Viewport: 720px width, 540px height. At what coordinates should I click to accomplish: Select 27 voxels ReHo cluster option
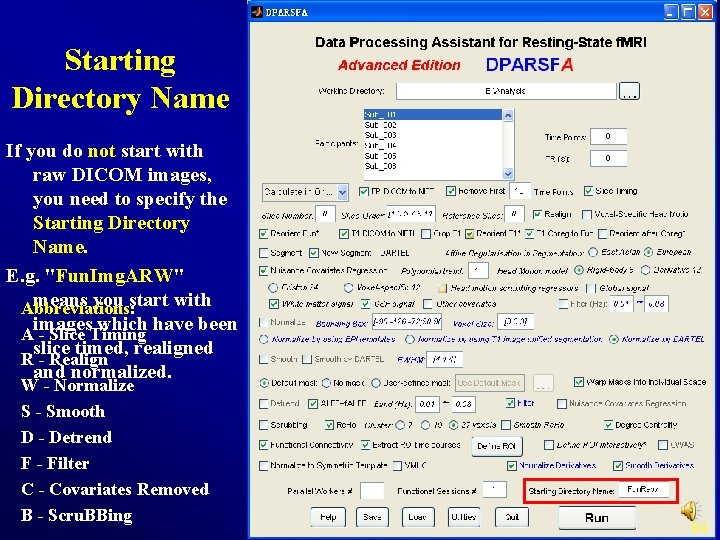pos(454,425)
